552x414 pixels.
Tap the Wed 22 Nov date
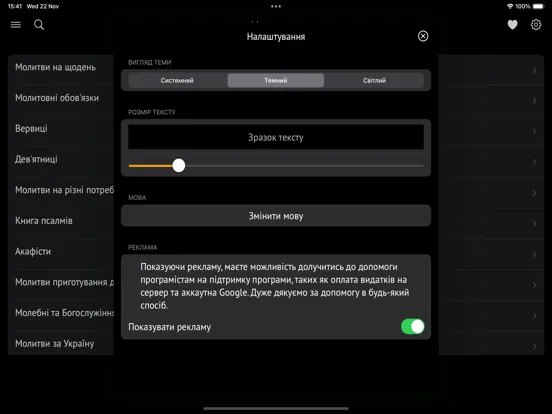click(x=43, y=6)
